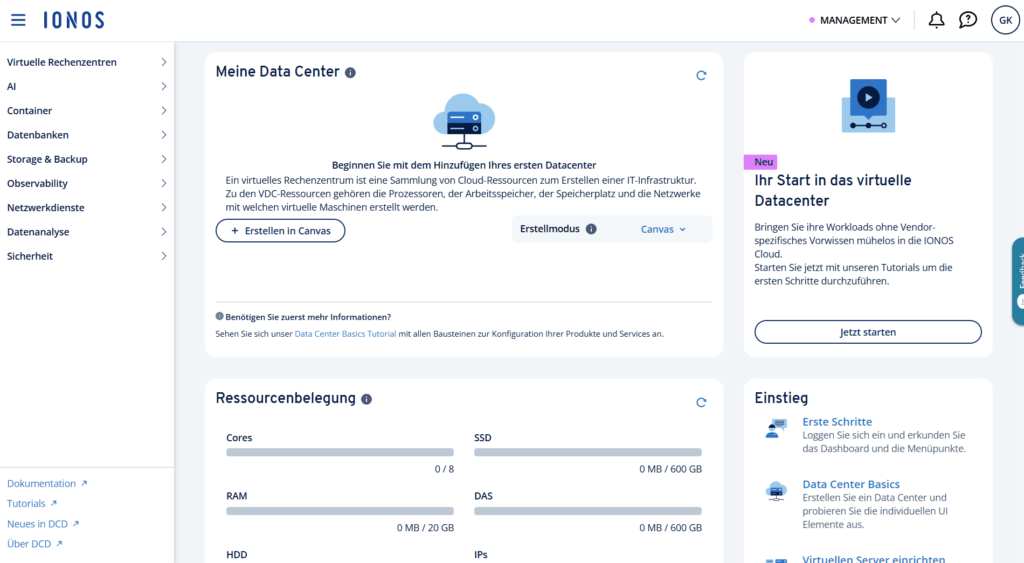The image size is (1024, 563).
Task: Open the GK user account avatar
Action: click(1006, 20)
